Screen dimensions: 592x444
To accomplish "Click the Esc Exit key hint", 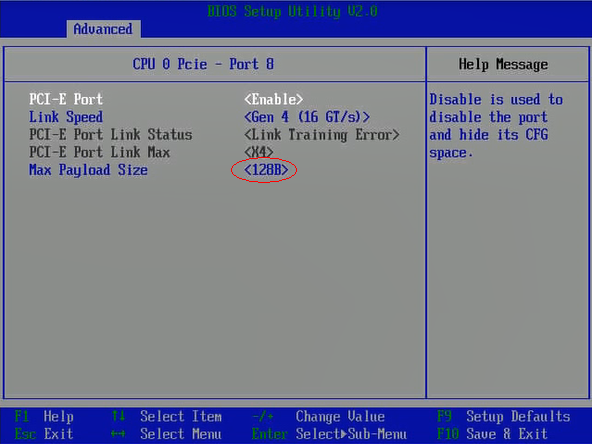I will click(x=44, y=434).
